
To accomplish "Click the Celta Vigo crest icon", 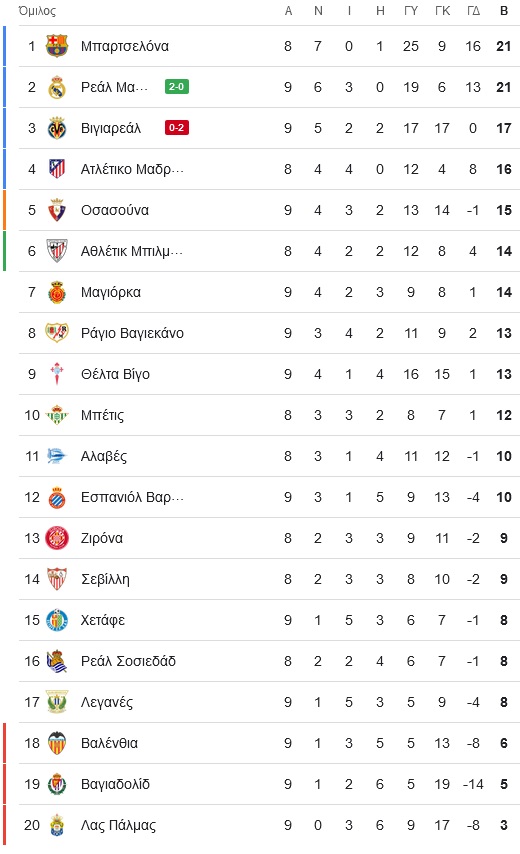I will tap(57, 374).
